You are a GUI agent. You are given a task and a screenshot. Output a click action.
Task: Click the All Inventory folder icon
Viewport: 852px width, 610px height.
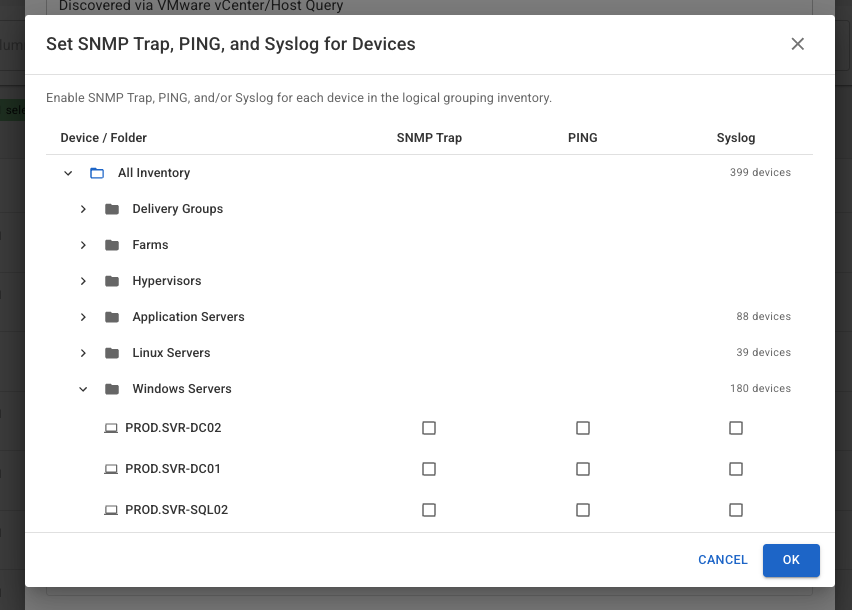tap(97, 173)
